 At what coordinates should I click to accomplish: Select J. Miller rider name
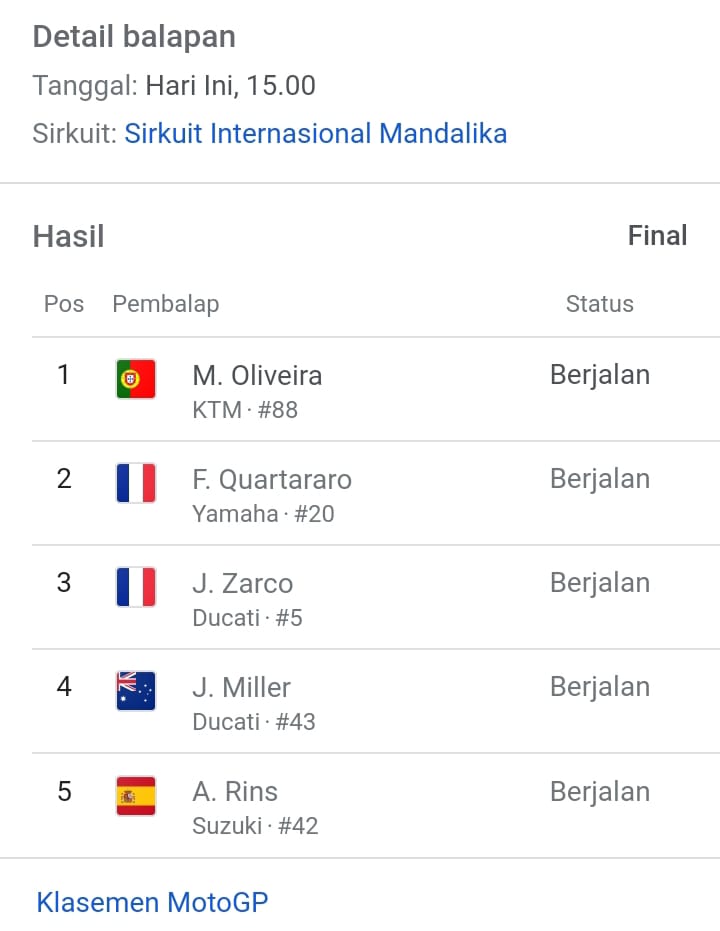pyautogui.click(x=242, y=688)
